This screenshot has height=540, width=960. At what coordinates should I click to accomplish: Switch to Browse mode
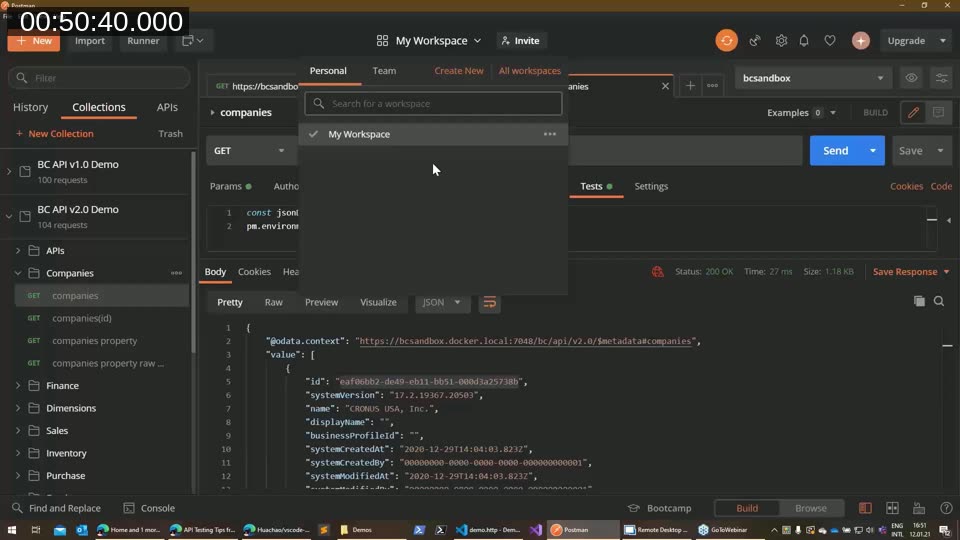pyautogui.click(x=811, y=508)
